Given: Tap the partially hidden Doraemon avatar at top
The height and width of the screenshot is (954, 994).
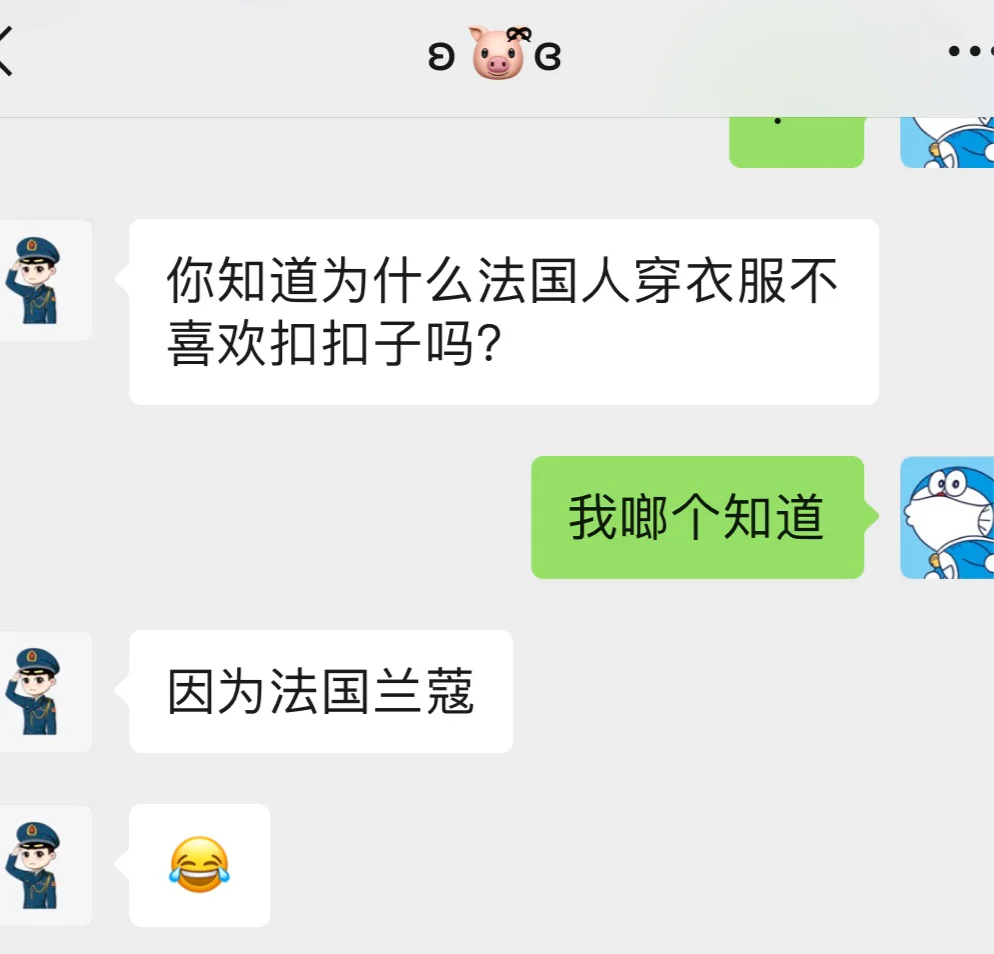Looking at the screenshot, I should pos(947,143).
